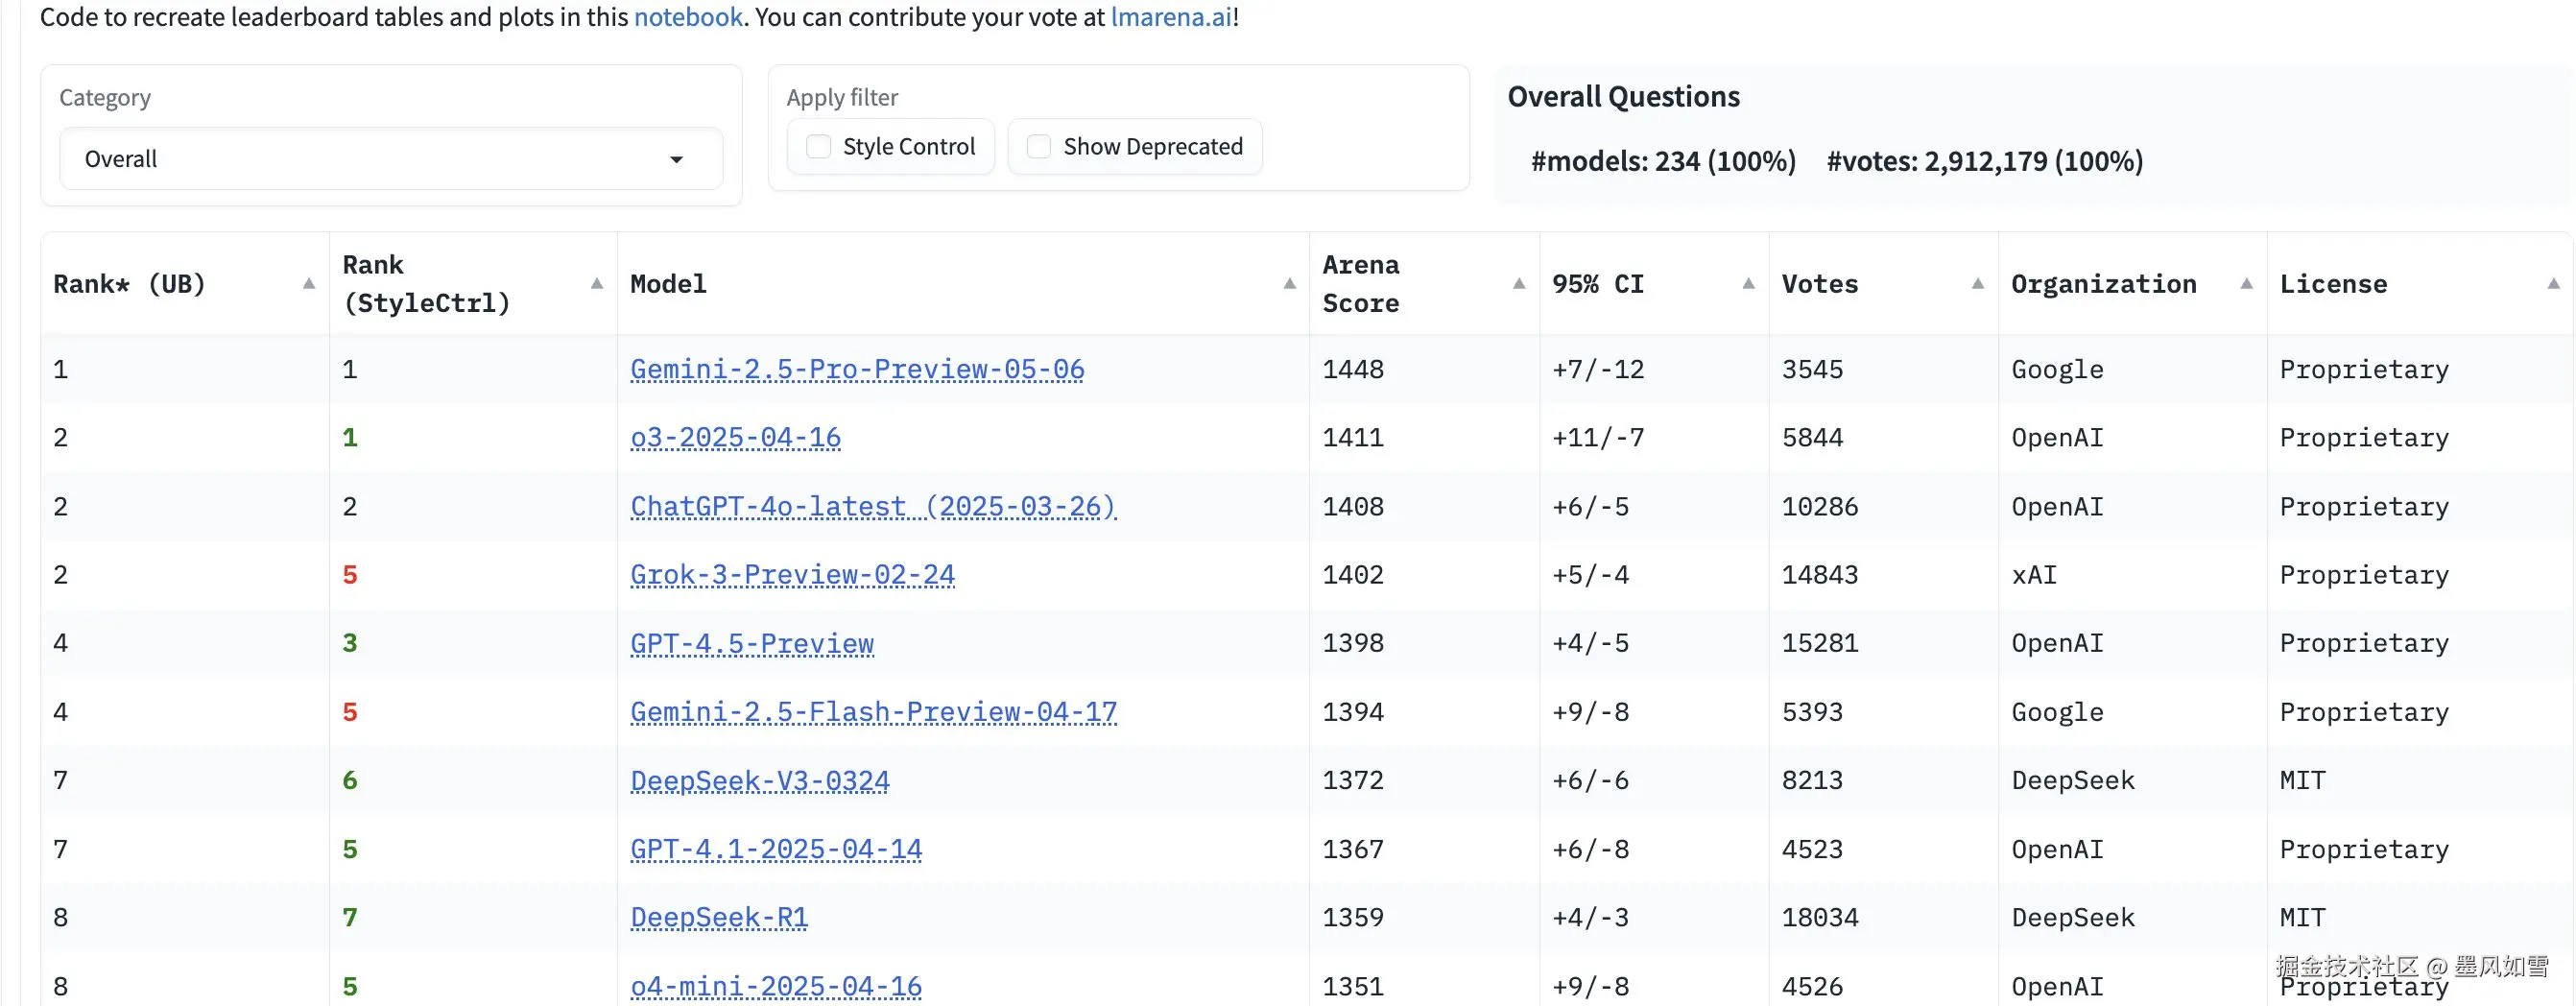Select the GPT-4.5-Preview model link
This screenshot has height=1006, width=2576.
752,643
